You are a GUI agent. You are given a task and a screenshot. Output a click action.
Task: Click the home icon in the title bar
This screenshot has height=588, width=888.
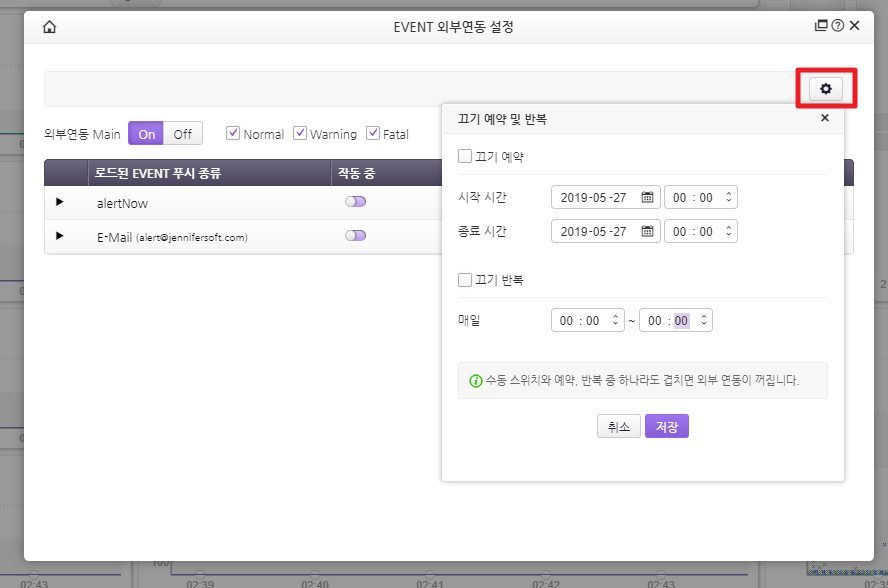[49, 27]
